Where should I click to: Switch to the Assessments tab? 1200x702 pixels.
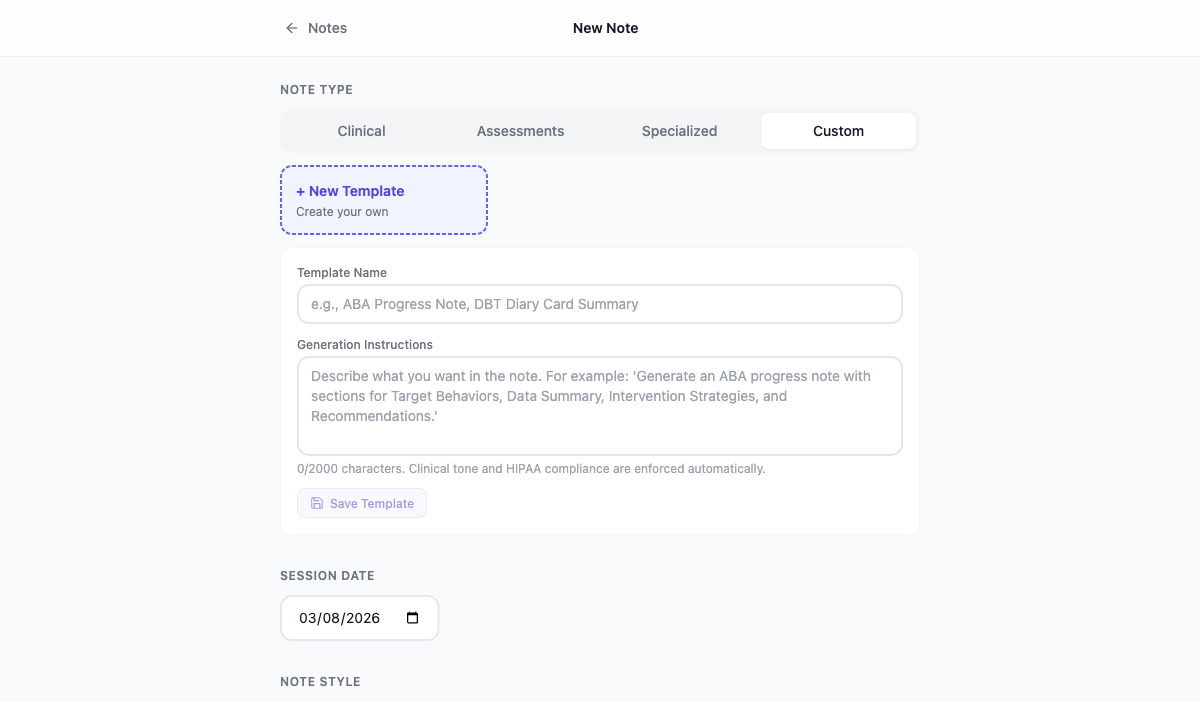(x=520, y=130)
